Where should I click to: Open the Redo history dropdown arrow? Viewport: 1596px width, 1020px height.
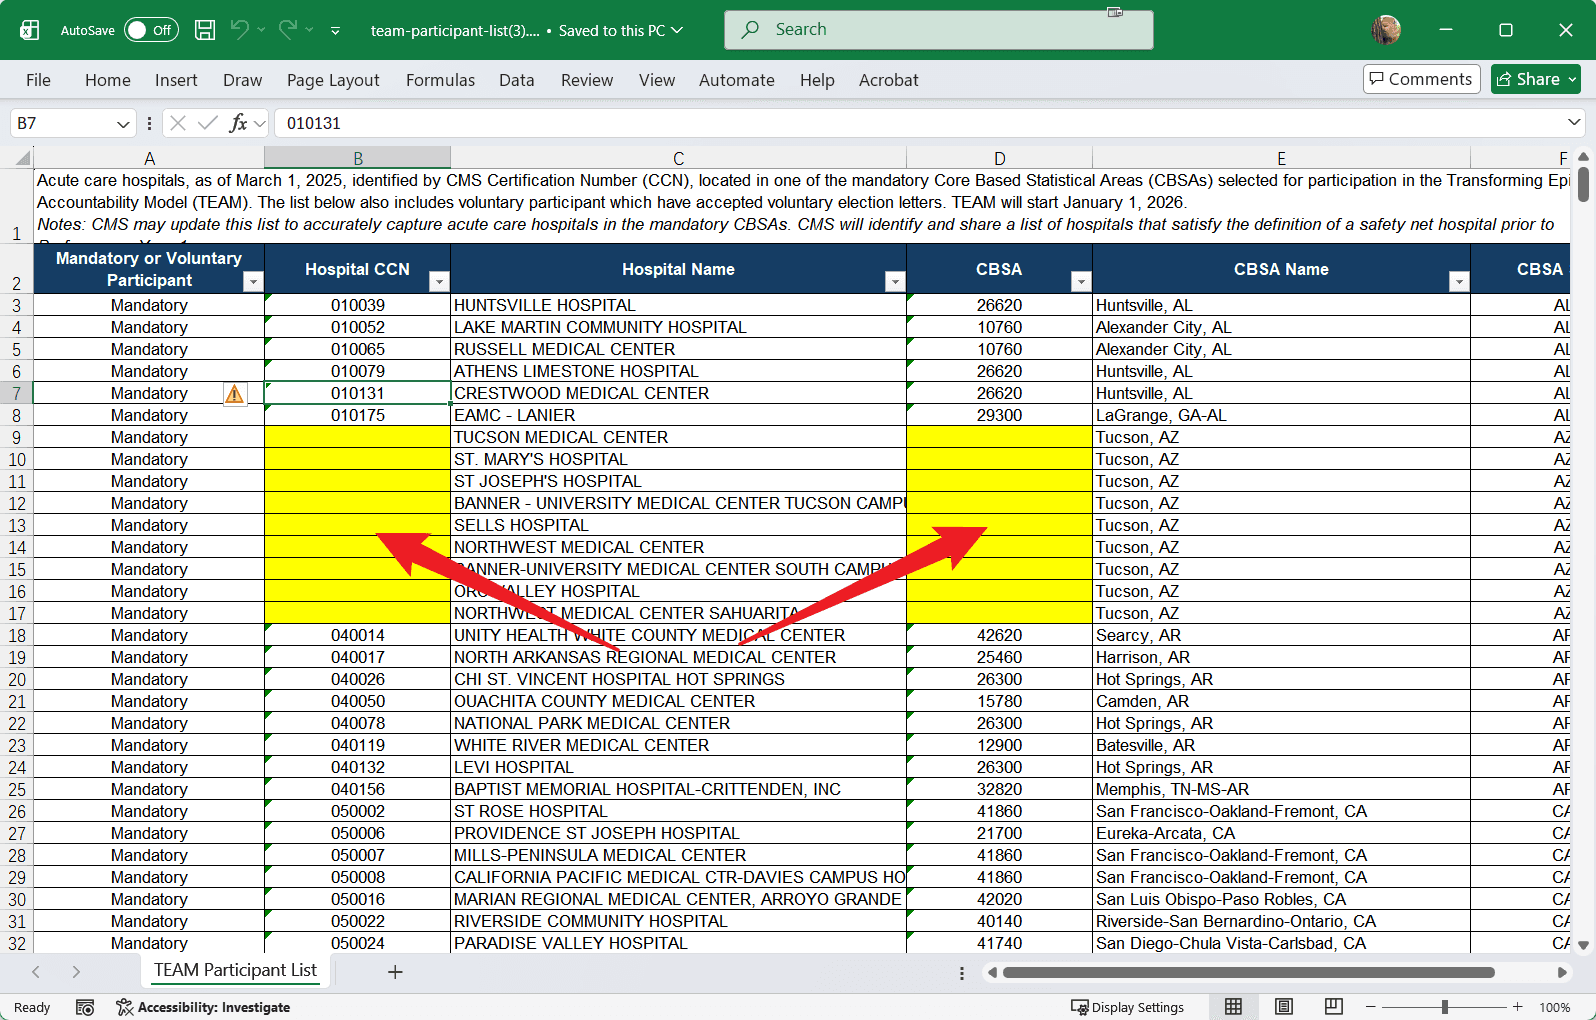(x=310, y=30)
